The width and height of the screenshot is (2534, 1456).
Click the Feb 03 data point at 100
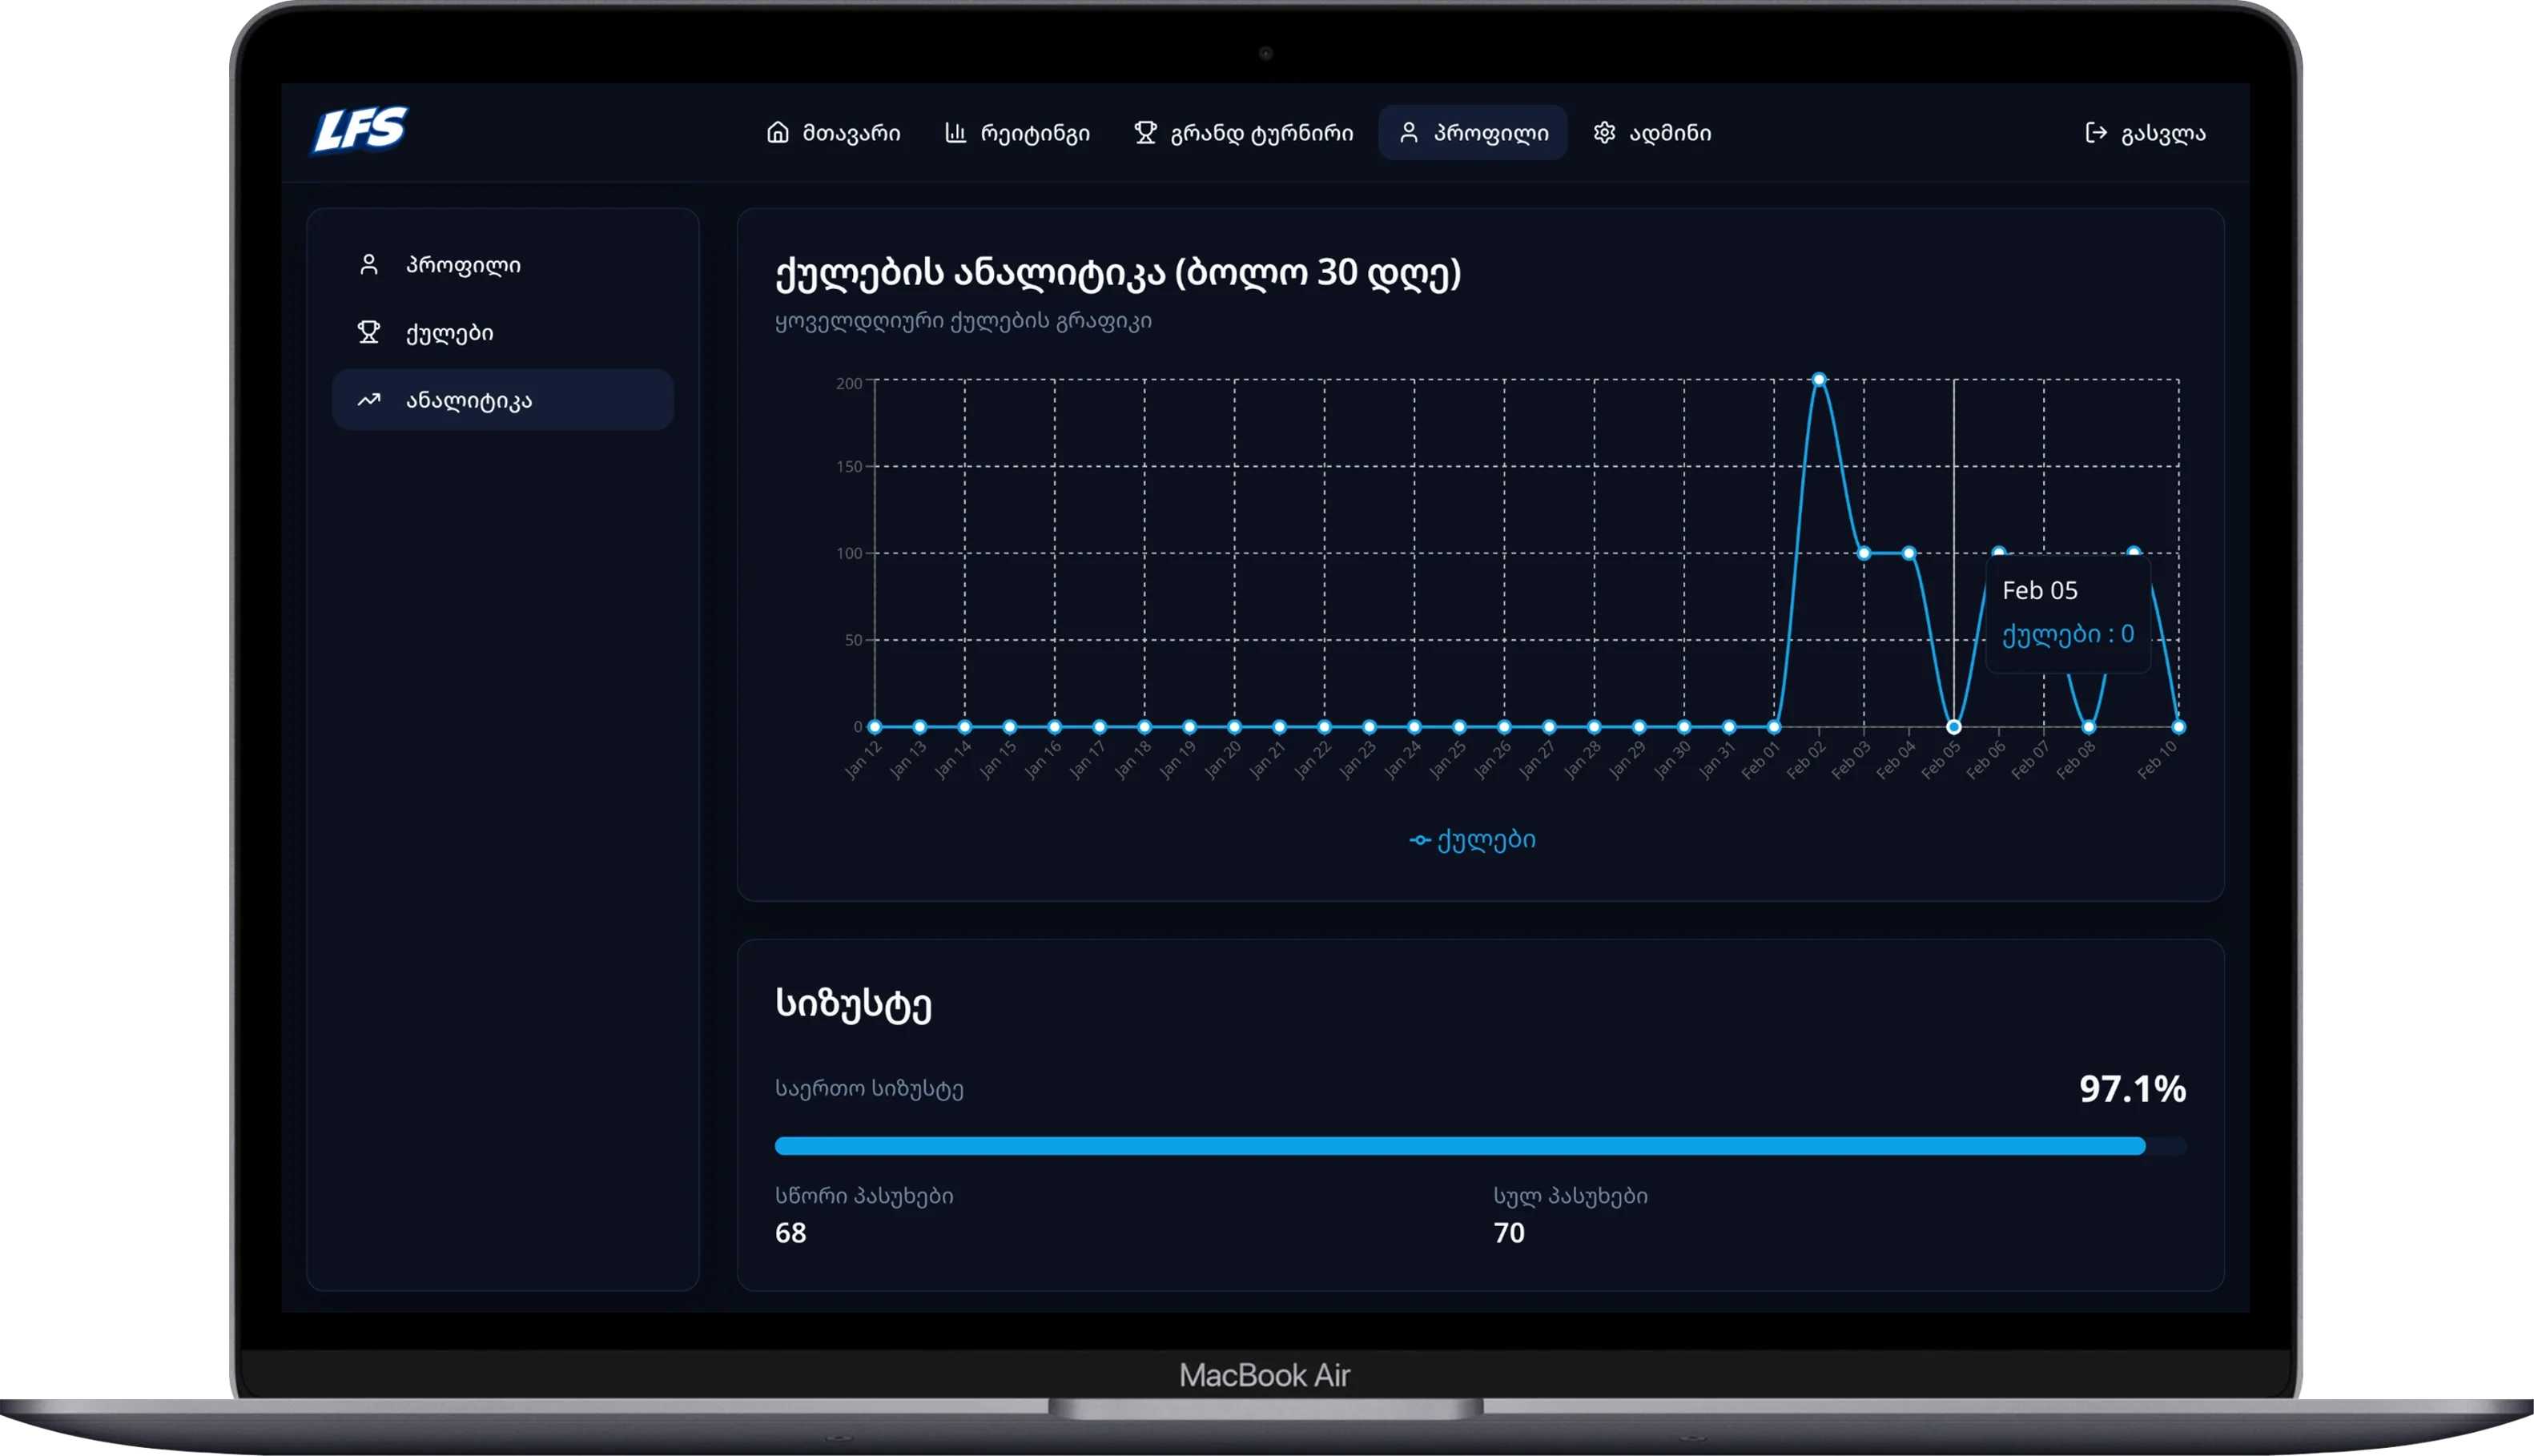(x=1864, y=553)
